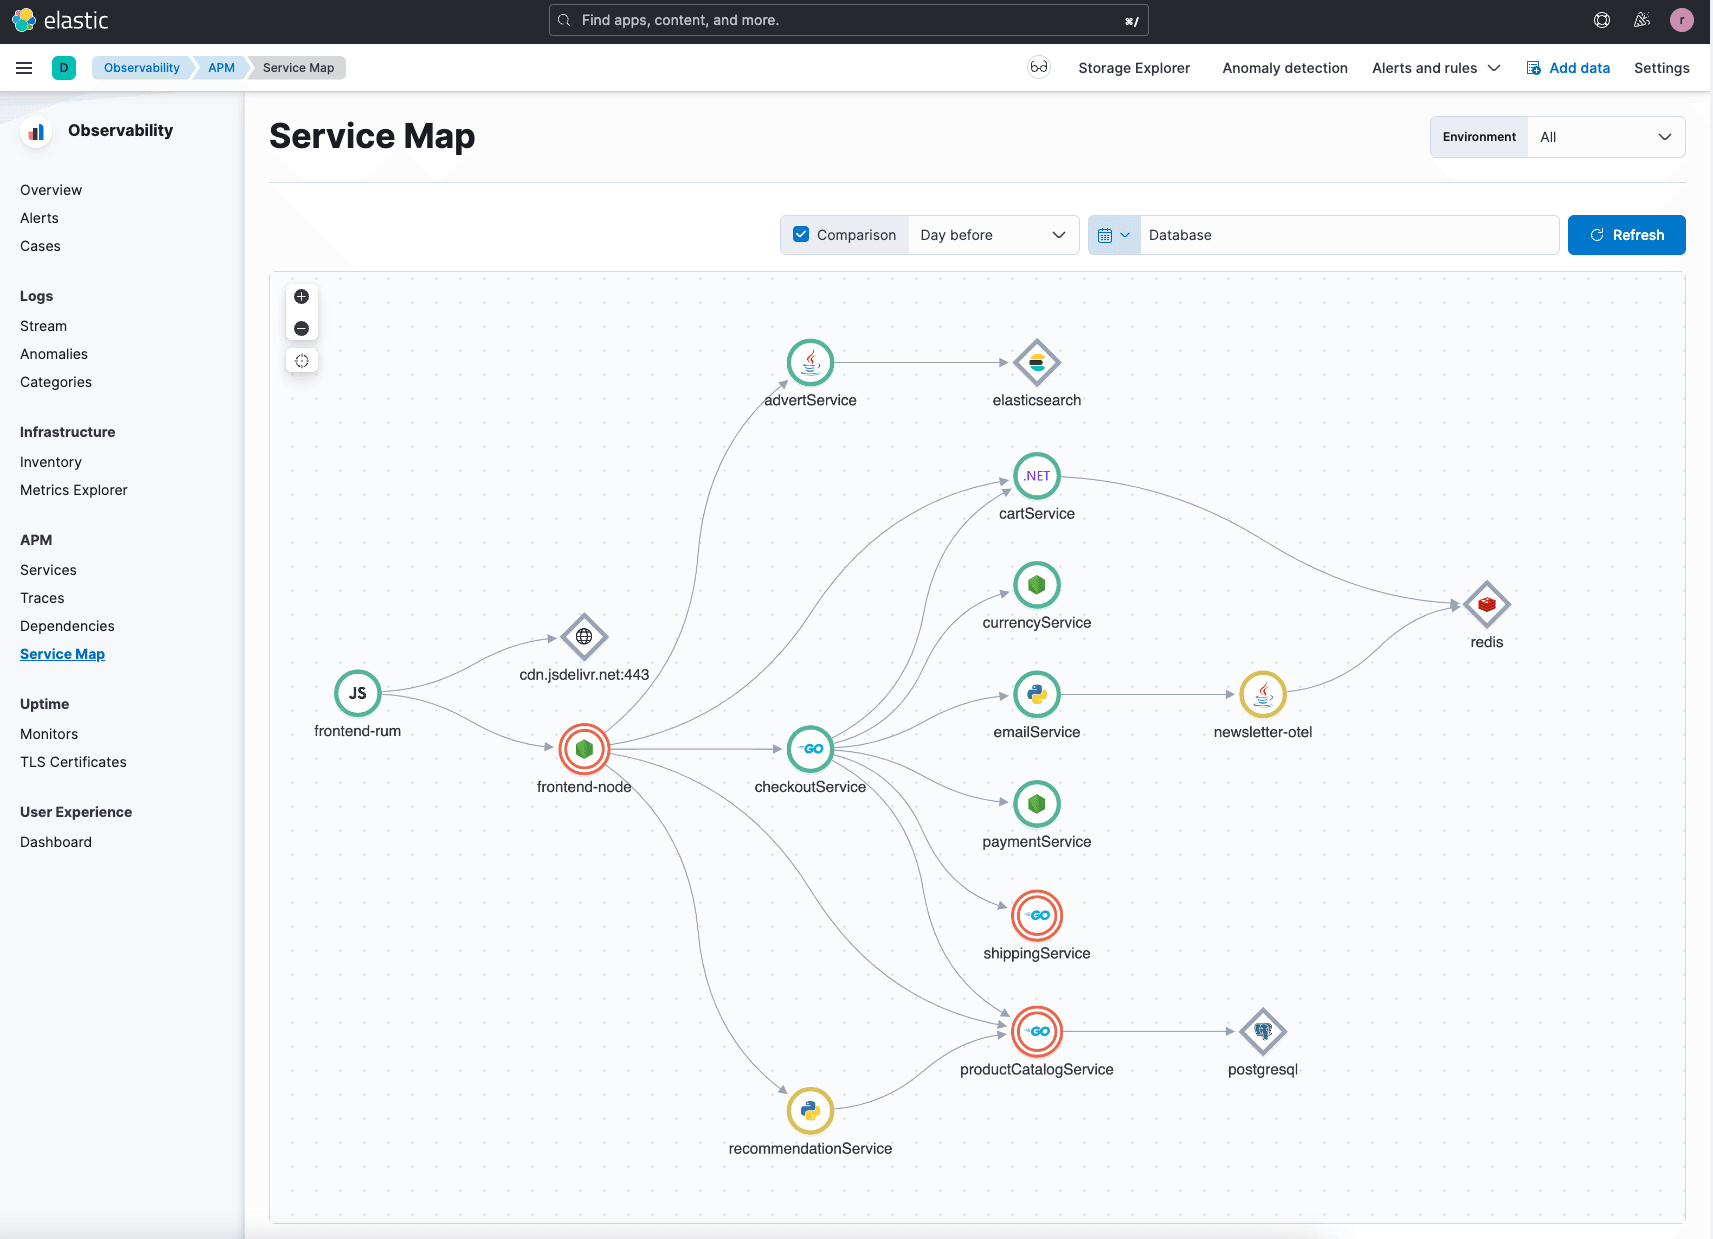Image resolution: width=1713 pixels, height=1239 pixels.
Task: Open the postgresql node
Action: (1262, 1031)
